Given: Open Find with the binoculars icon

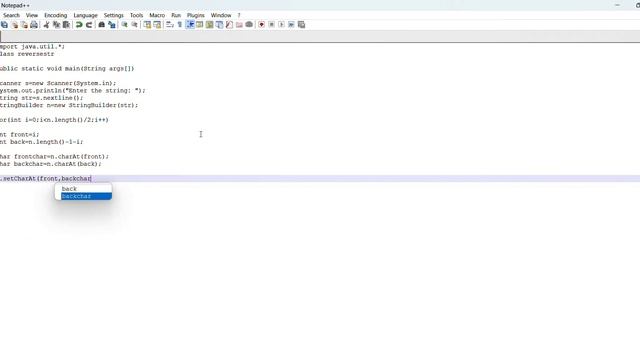Looking at the screenshot, I should point(102,24).
